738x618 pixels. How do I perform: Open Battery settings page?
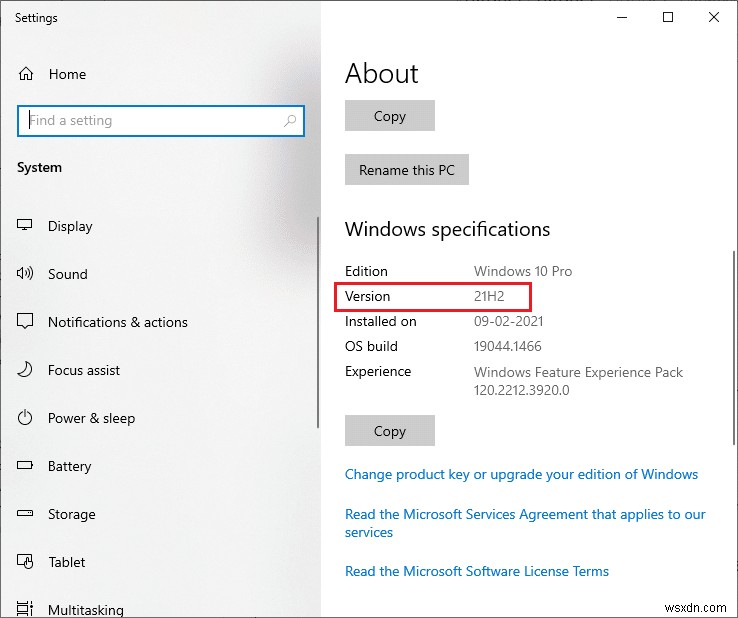pyautogui.click(x=69, y=466)
